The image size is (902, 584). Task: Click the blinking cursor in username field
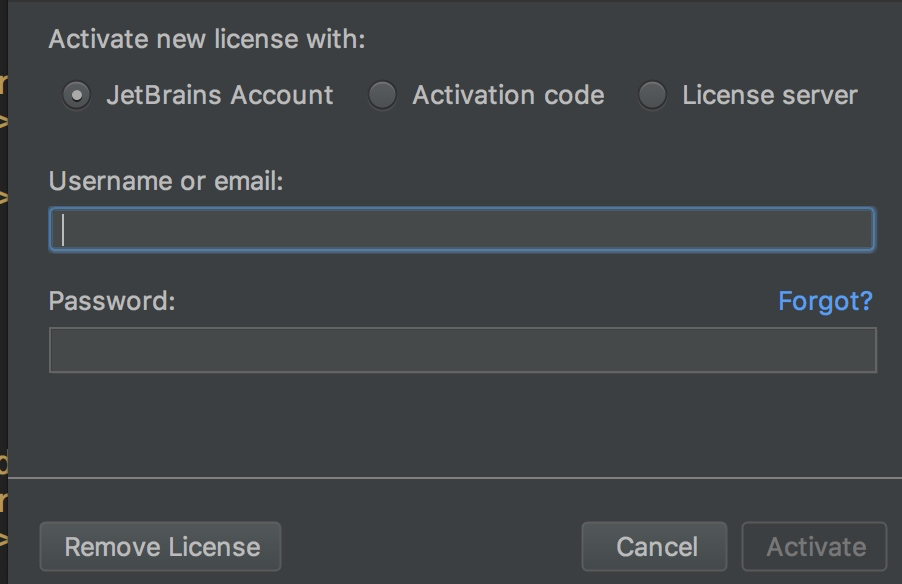[x=62, y=229]
